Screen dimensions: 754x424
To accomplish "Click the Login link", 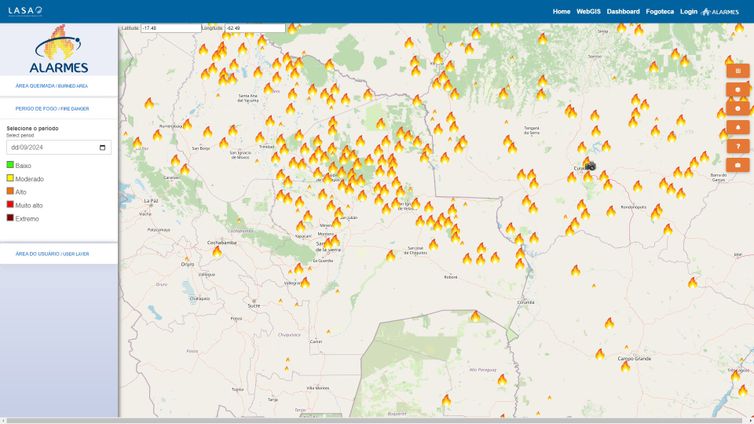I will 688,12.
